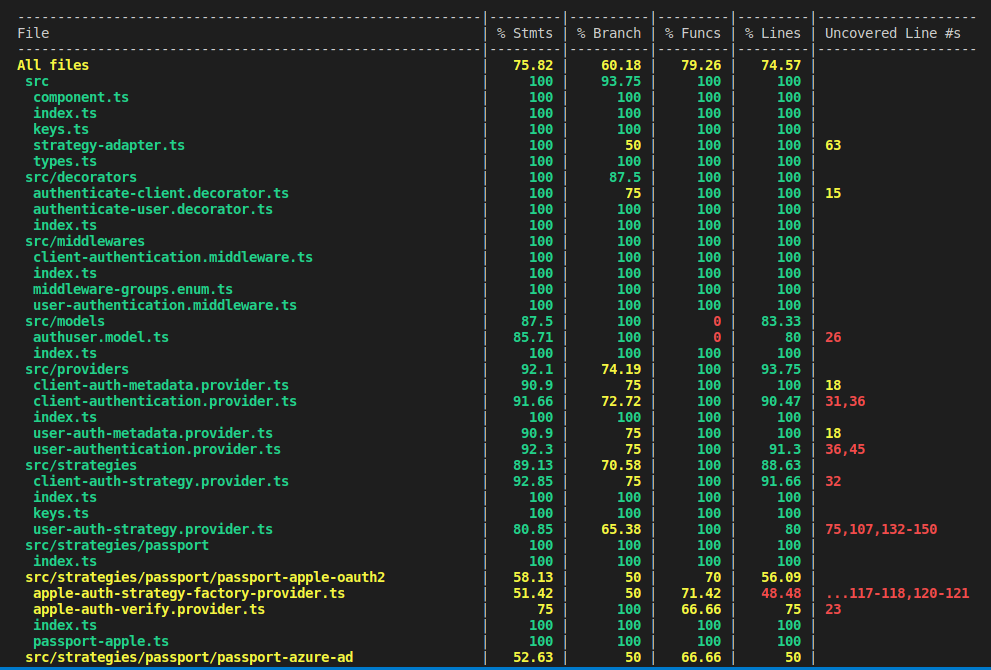Click the src/models lines value 83.33
The image size is (991, 670).
pyautogui.click(x=781, y=322)
